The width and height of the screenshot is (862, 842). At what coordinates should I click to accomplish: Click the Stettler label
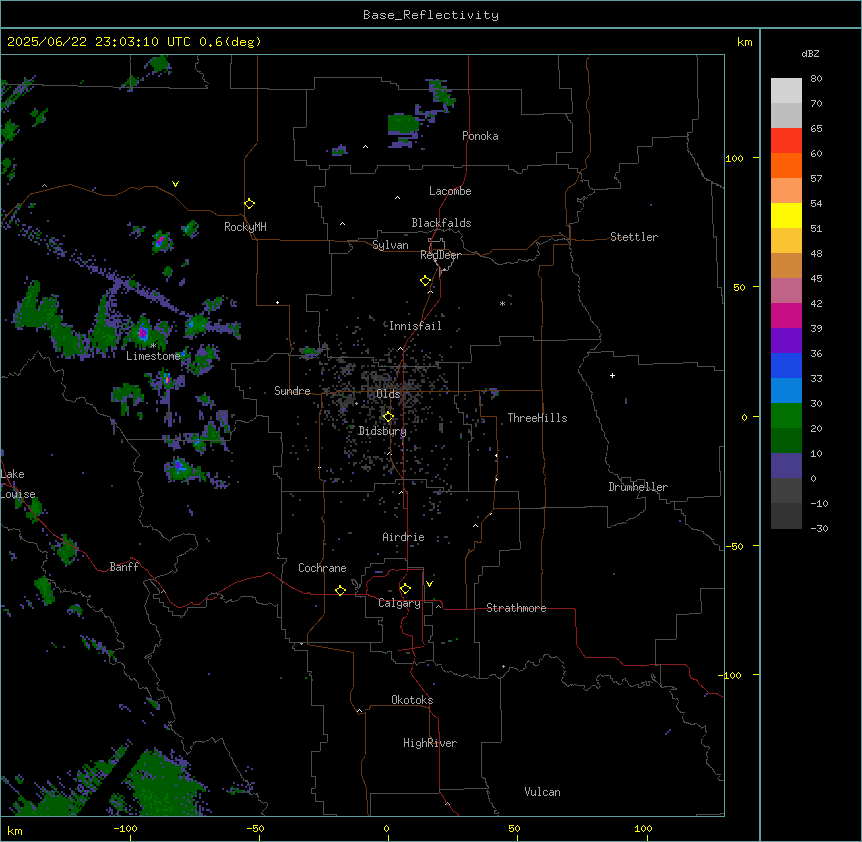pyautogui.click(x=634, y=237)
